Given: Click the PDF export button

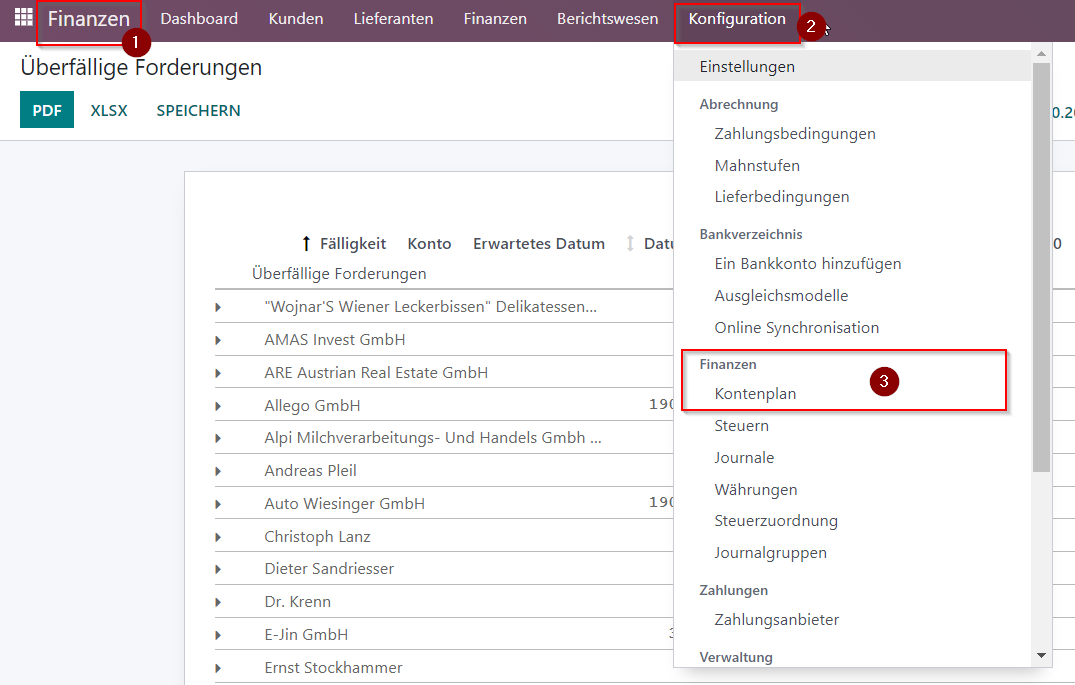Looking at the screenshot, I should [x=47, y=110].
